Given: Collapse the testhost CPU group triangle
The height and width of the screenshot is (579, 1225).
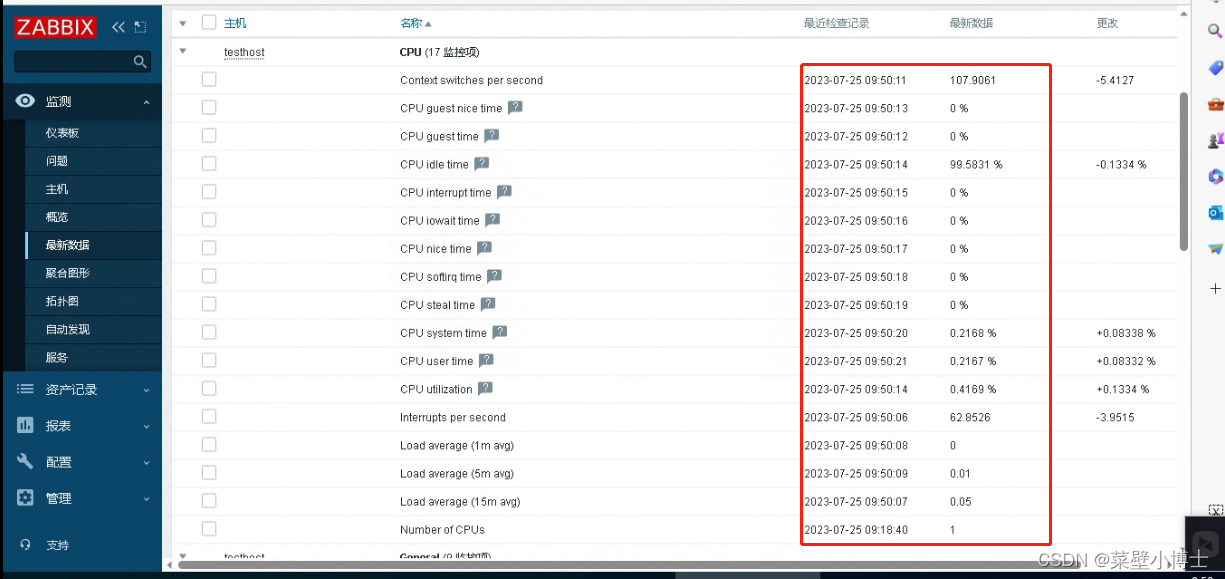Looking at the screenshot, I should click(x=183, y=52).
